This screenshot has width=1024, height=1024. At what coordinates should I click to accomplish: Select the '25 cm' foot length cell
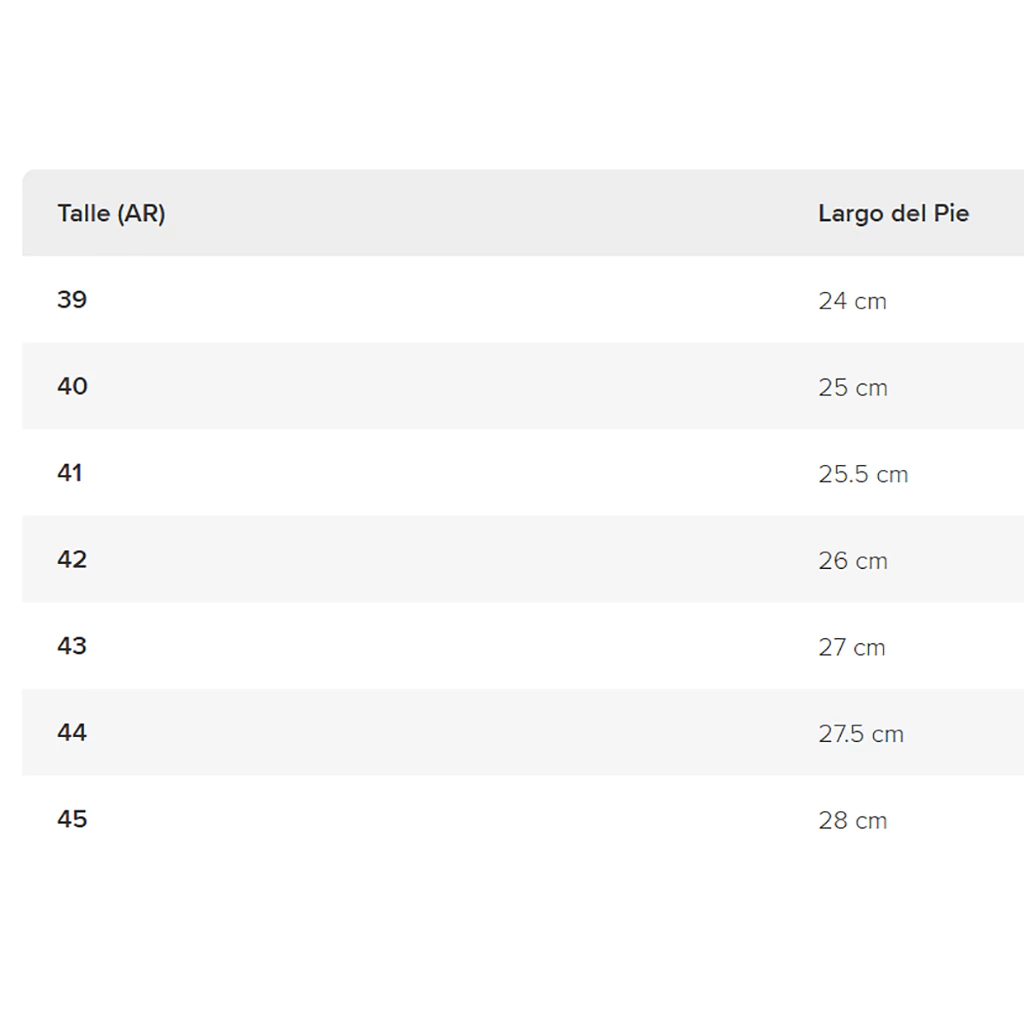852,388
